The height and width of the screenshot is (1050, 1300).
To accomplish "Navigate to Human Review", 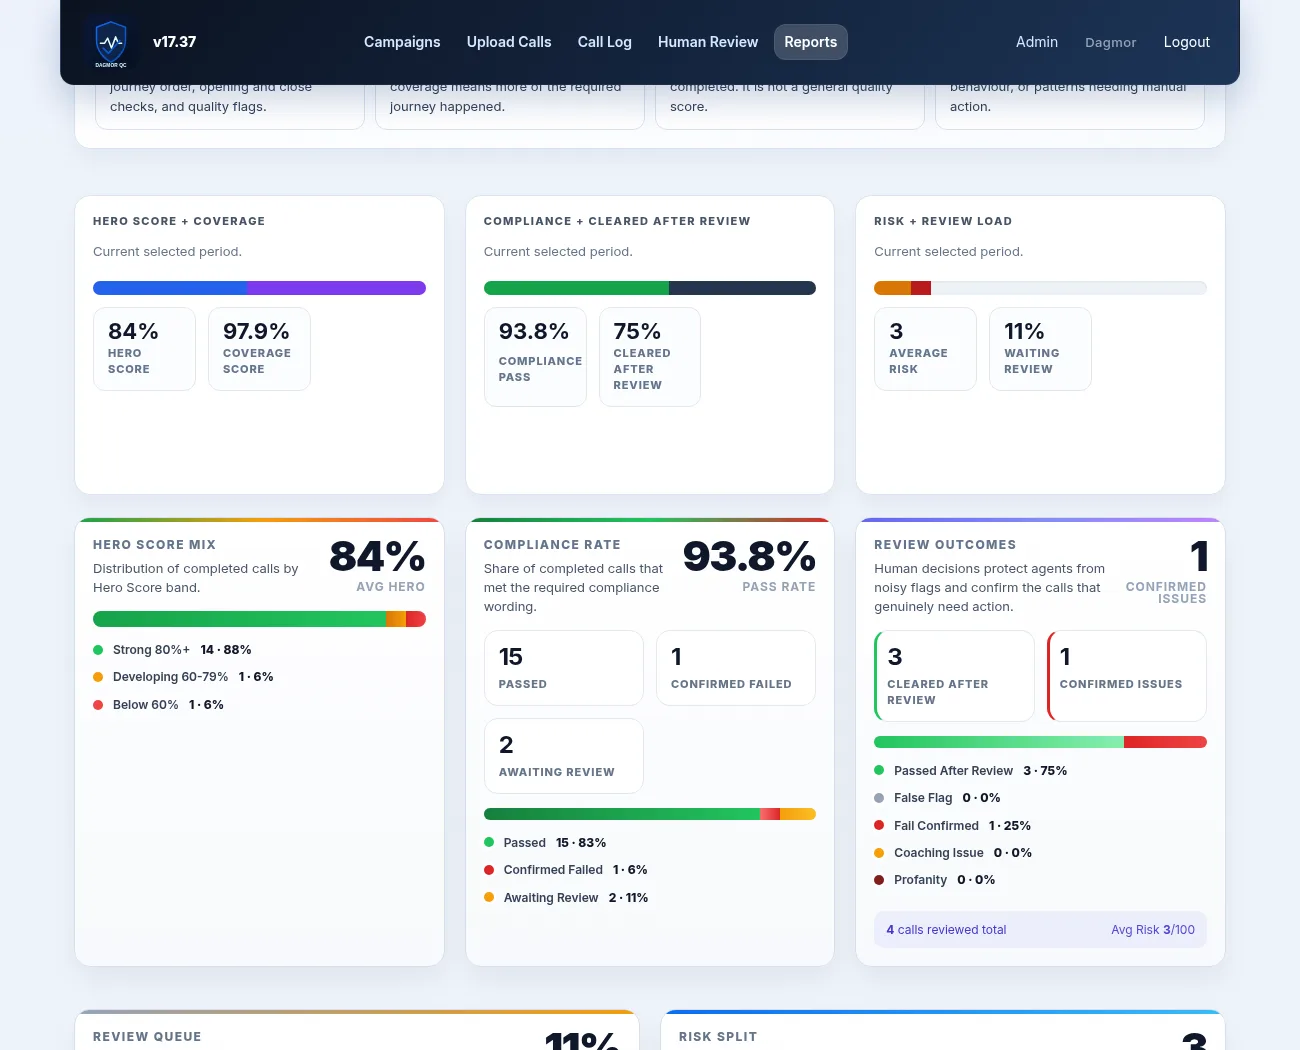I will point(708,42).
